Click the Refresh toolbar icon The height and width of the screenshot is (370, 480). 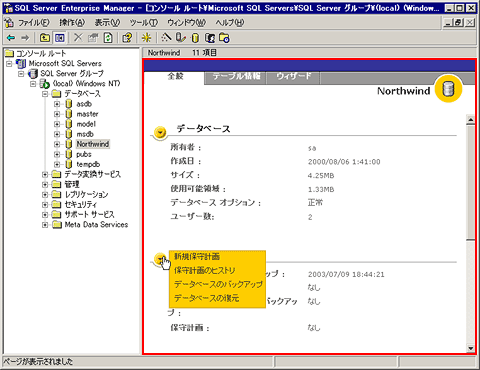coord(108,38)
